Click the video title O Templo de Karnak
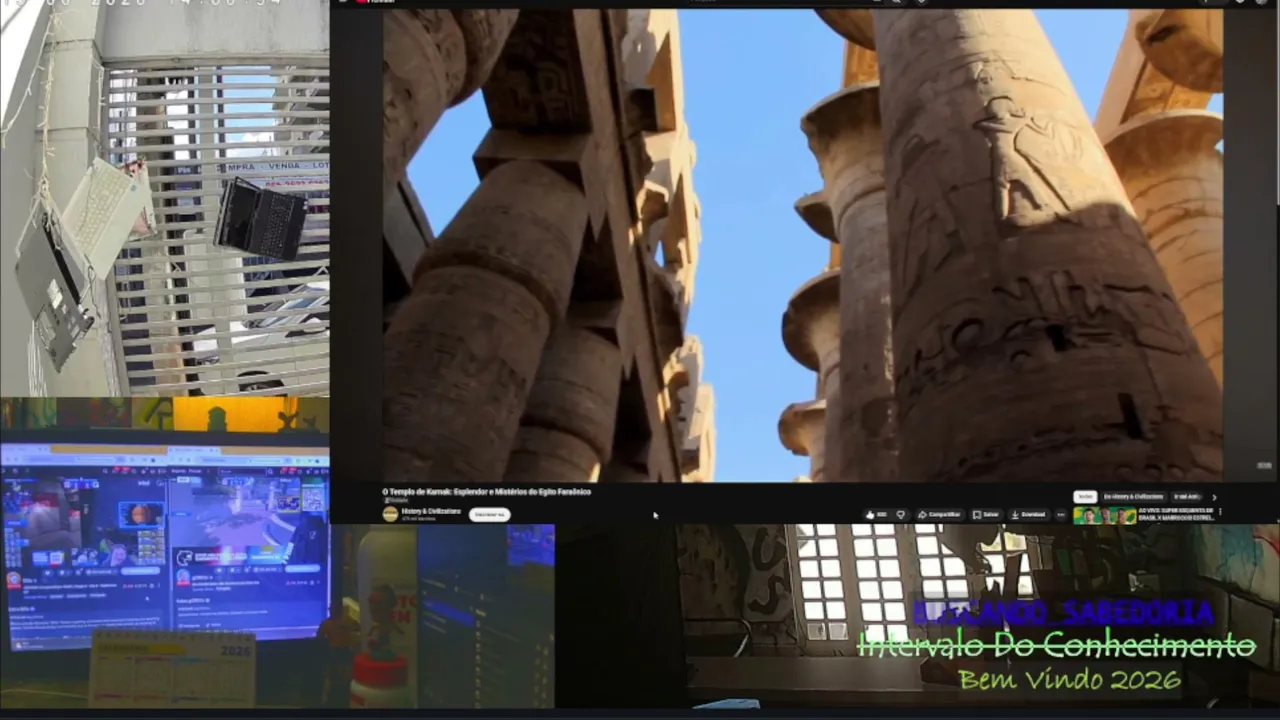 pos(486,492)
